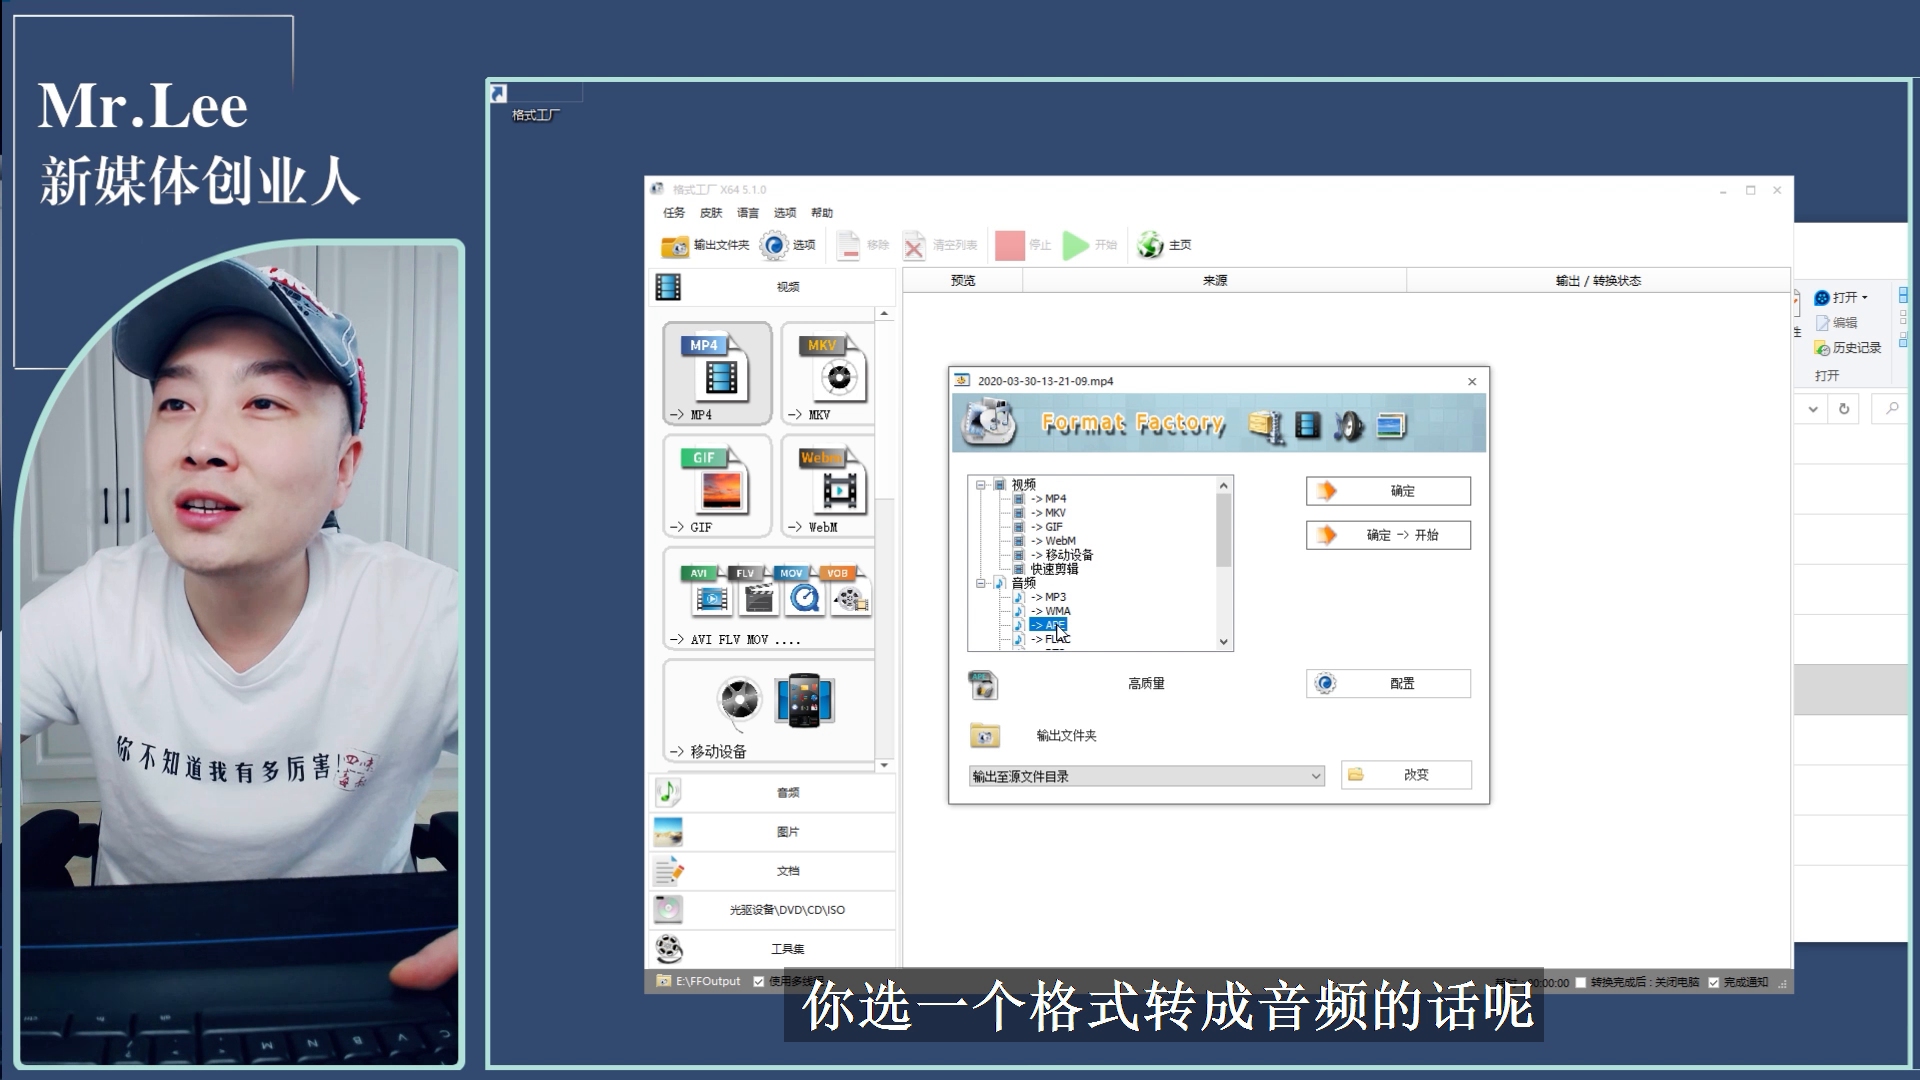Open the 皮肤 menu
The height and width of the screenshot is (1080, 1920).
click(x=711, y=213)
